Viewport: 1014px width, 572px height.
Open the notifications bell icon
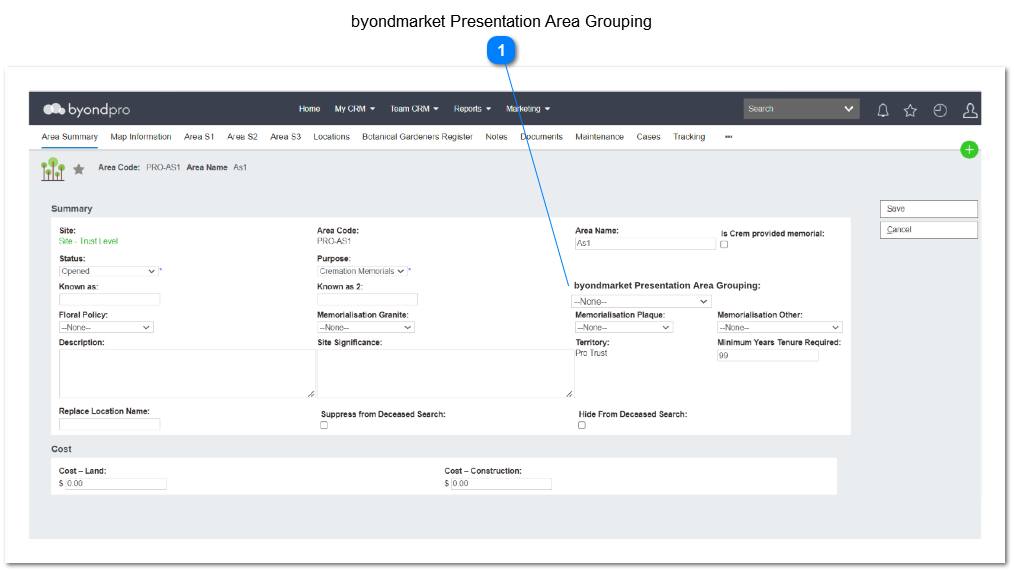(x=883, y=111)
